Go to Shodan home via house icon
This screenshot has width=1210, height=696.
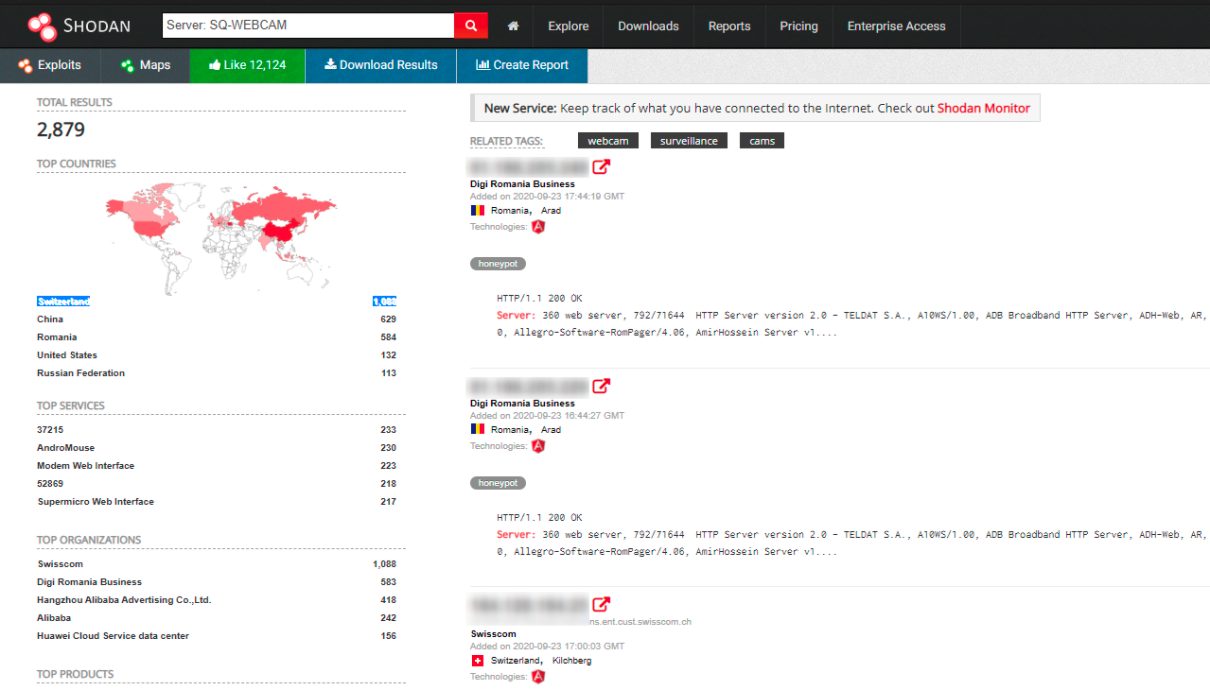[x=513, y=26]
